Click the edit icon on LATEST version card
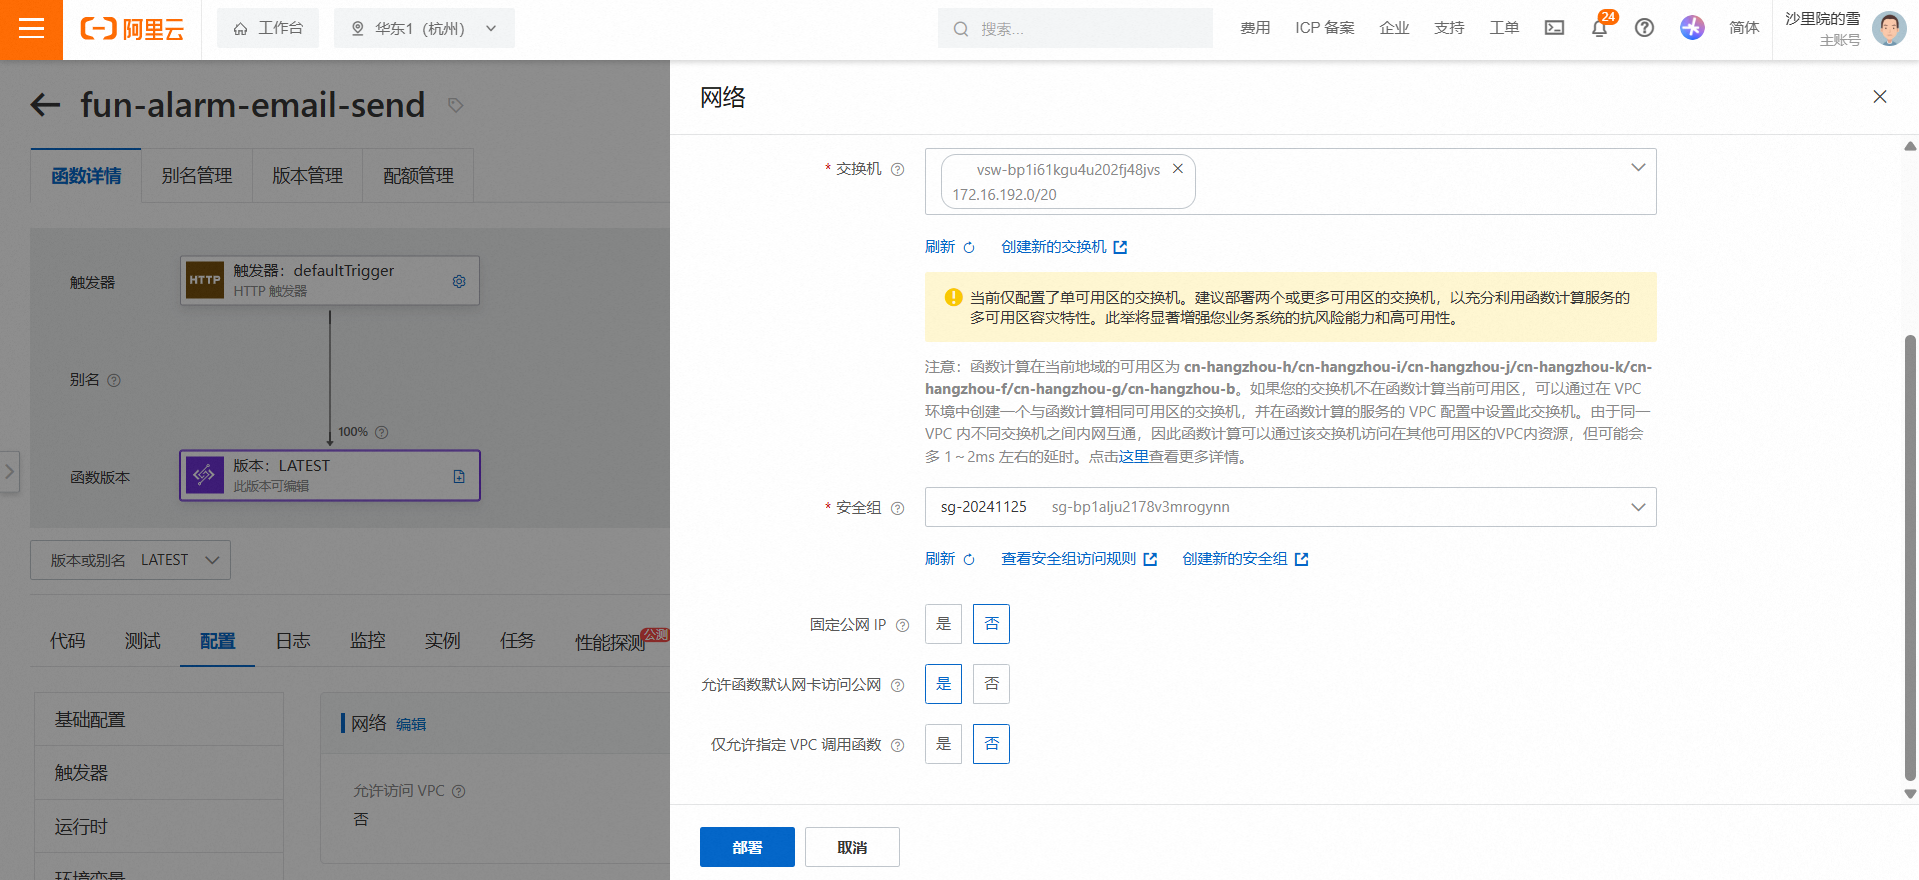This screenshot has height=880, width=1919. coord(459,476)
